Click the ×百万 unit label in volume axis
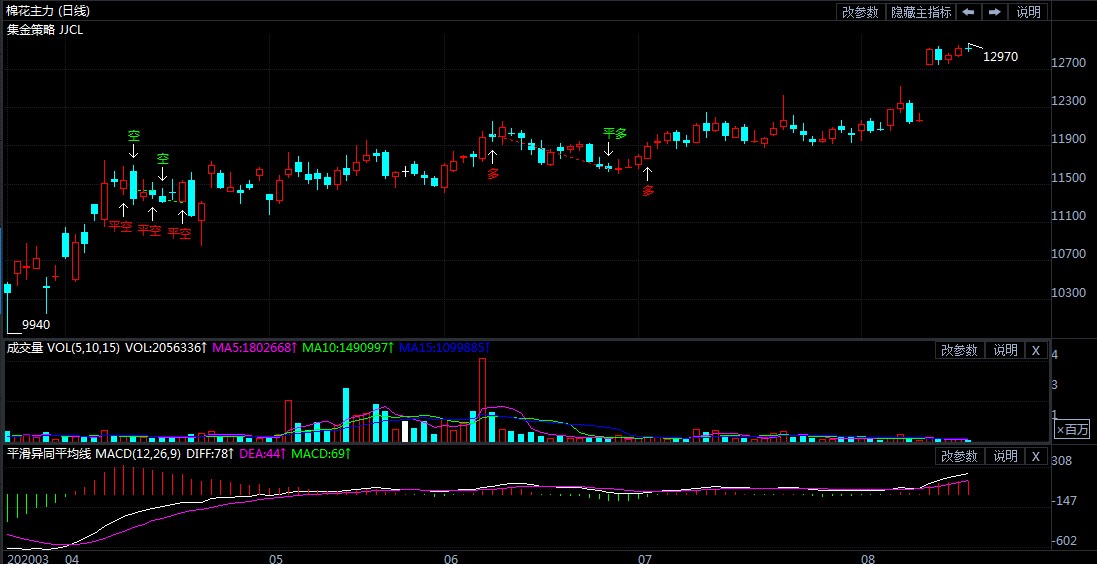 (1073, 430)
